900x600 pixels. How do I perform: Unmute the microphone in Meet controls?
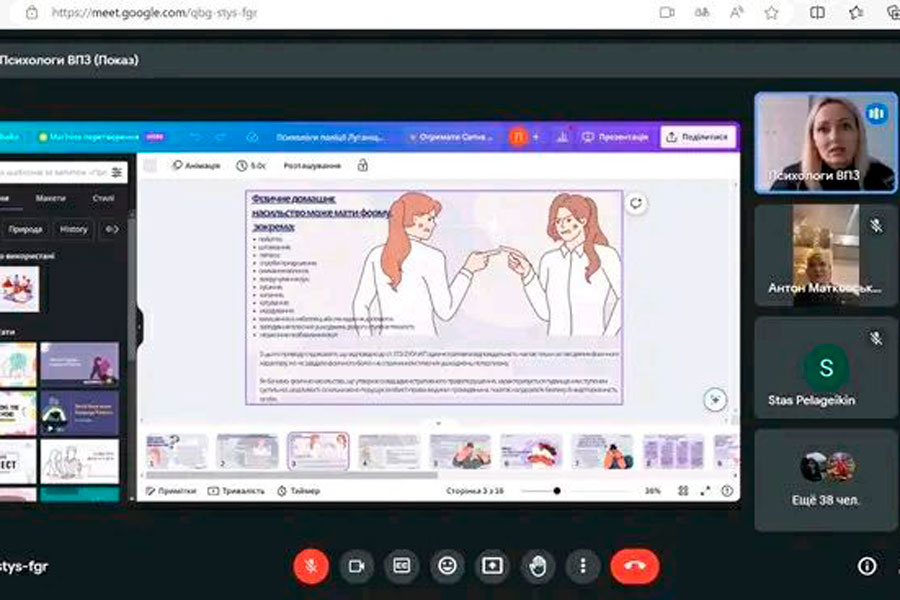pyautogui.click(x=311, y=566)
